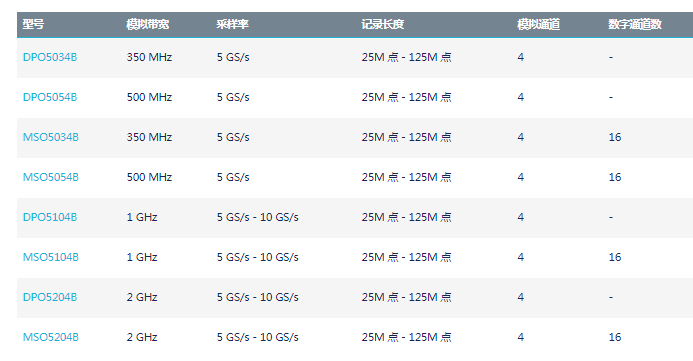The height and width of the screenshot is (361, 693).
Task: Open the MSO5034B model link
Action: (51, 137)
